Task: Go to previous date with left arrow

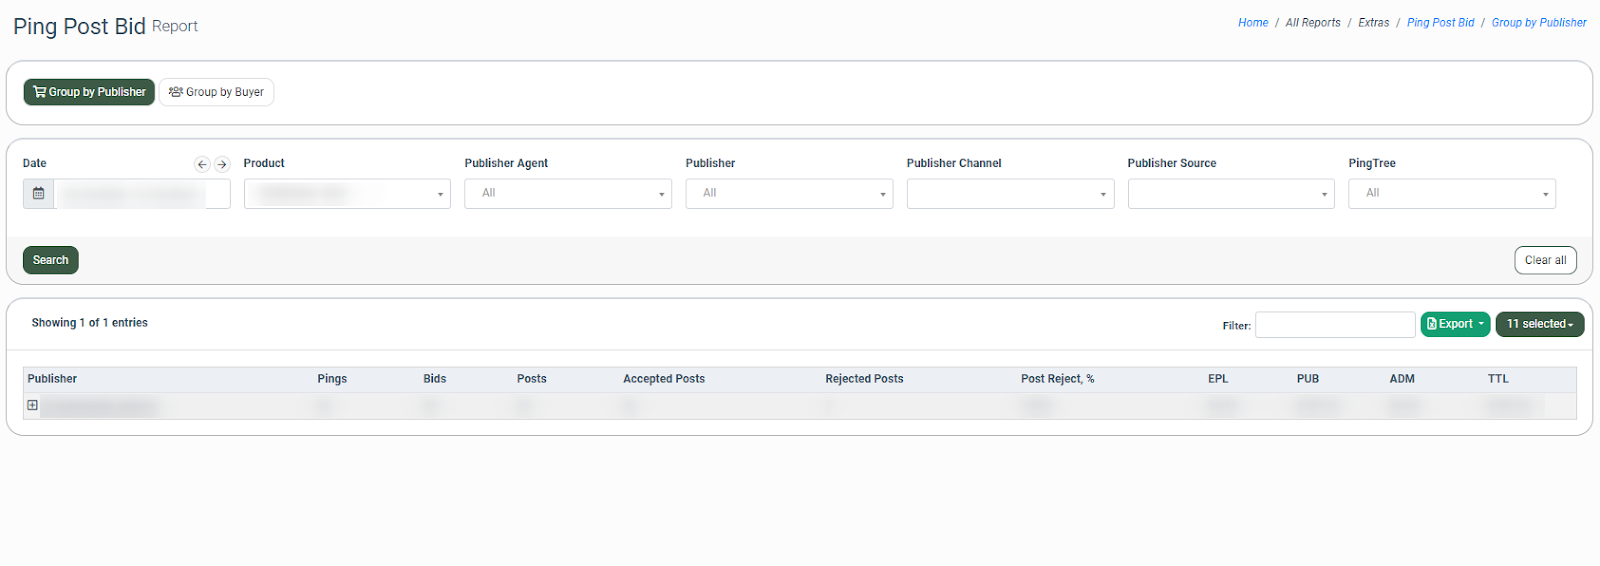Action: (202, 164)
